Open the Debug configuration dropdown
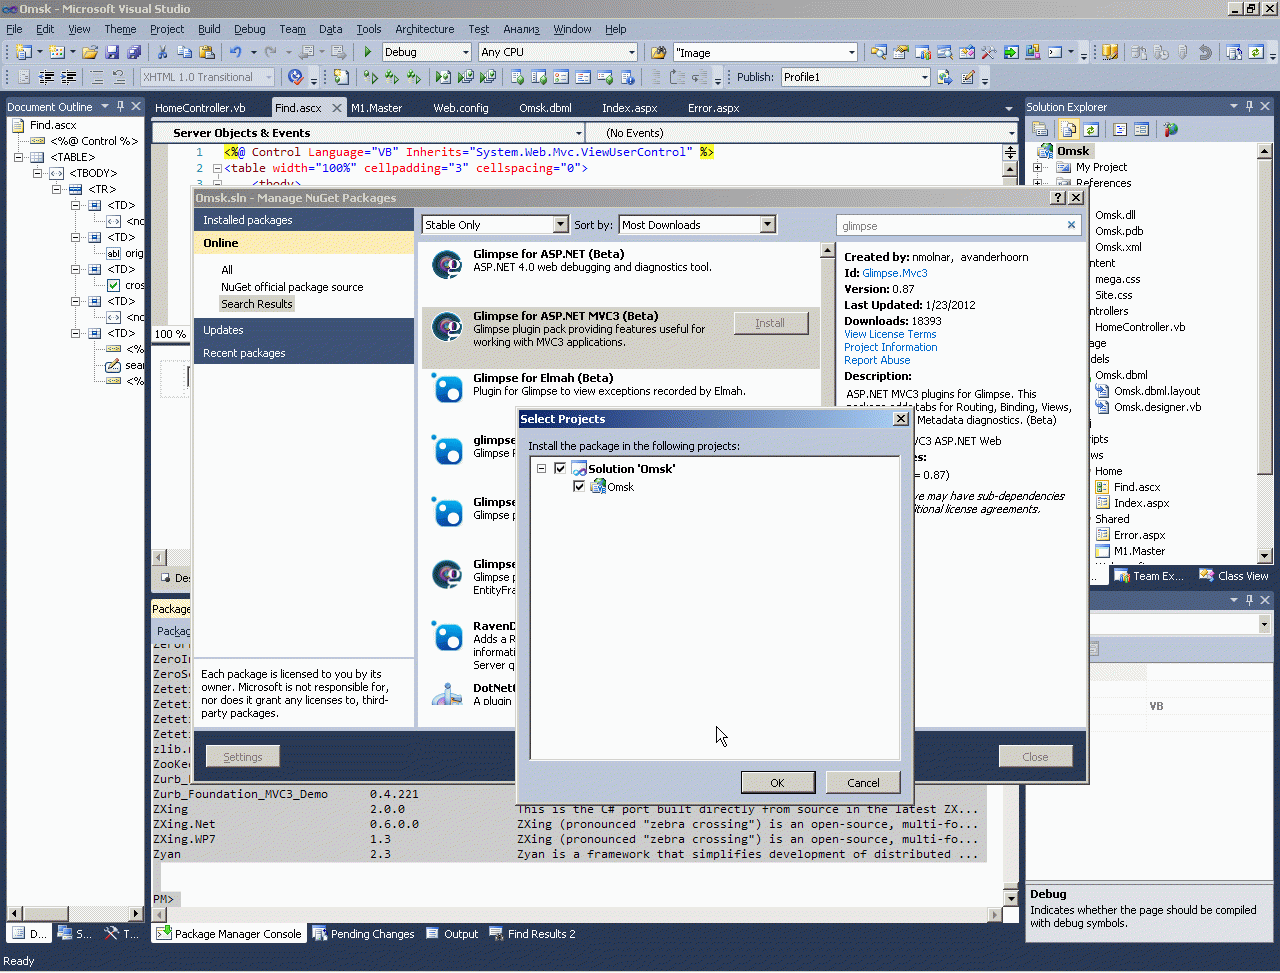 [x=465, y=52]
